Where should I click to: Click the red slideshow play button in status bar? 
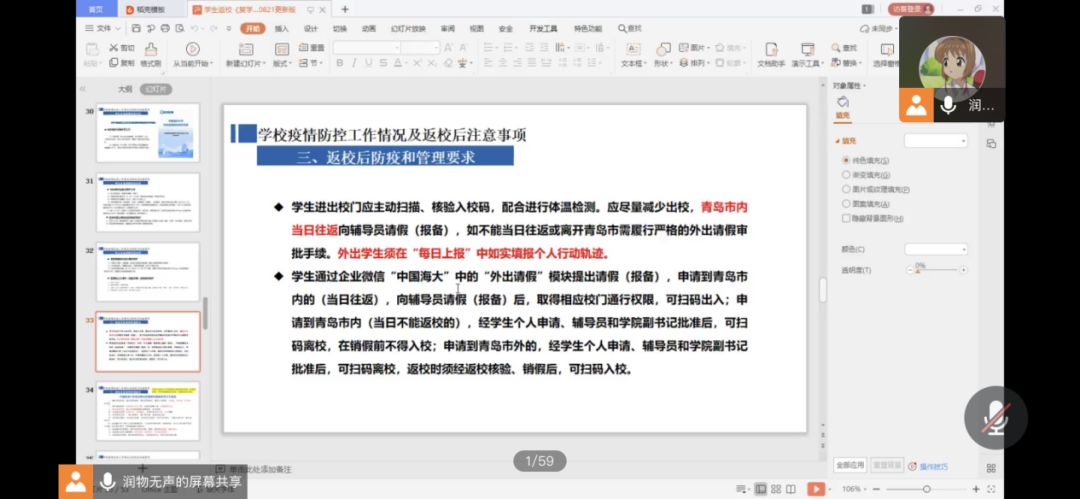point(816,489)
